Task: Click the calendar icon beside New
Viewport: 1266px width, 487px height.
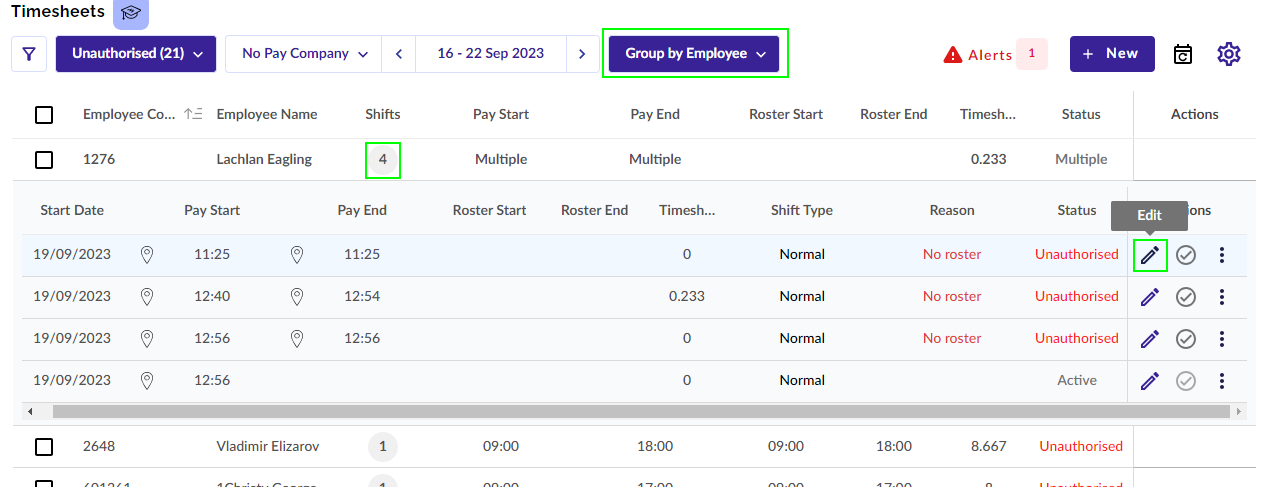Action: pos(1183,54)
